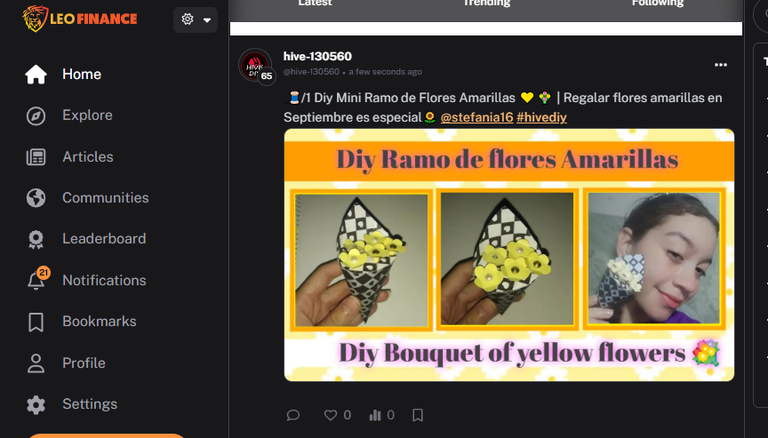Go to the Articles newspaper icon
768x438 pixels.
pyautogui.click(x=36, y=157)
